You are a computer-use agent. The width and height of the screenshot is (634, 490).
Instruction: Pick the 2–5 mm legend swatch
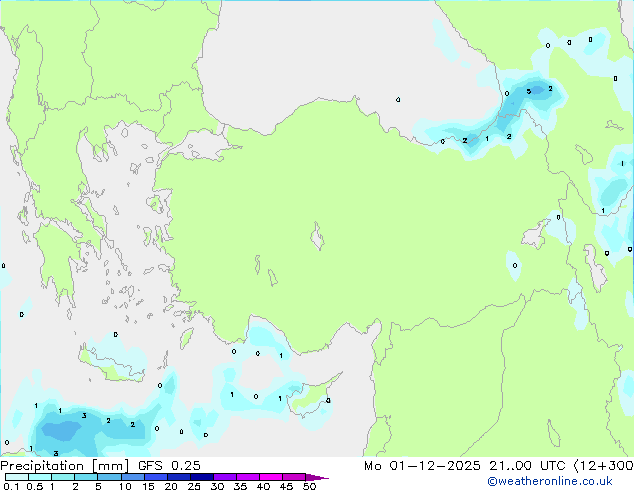click(x=86, y=477)
